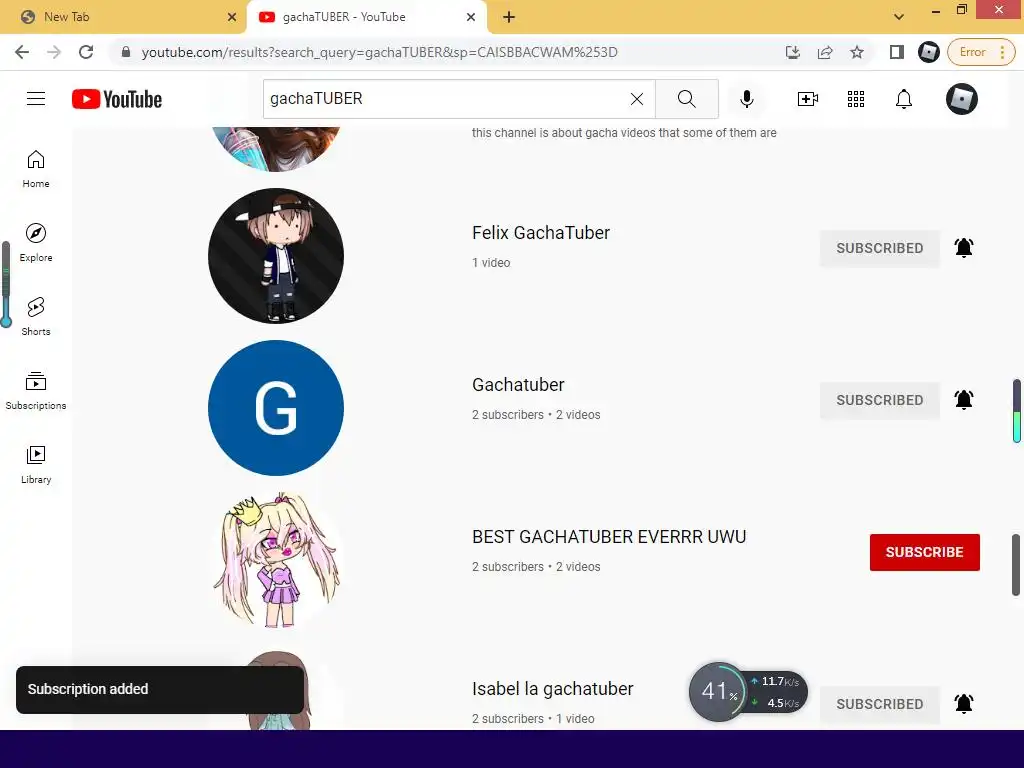Reload the page with refresh icon
The height and width of the screenshot is (768, 1024).
[86, 52]
